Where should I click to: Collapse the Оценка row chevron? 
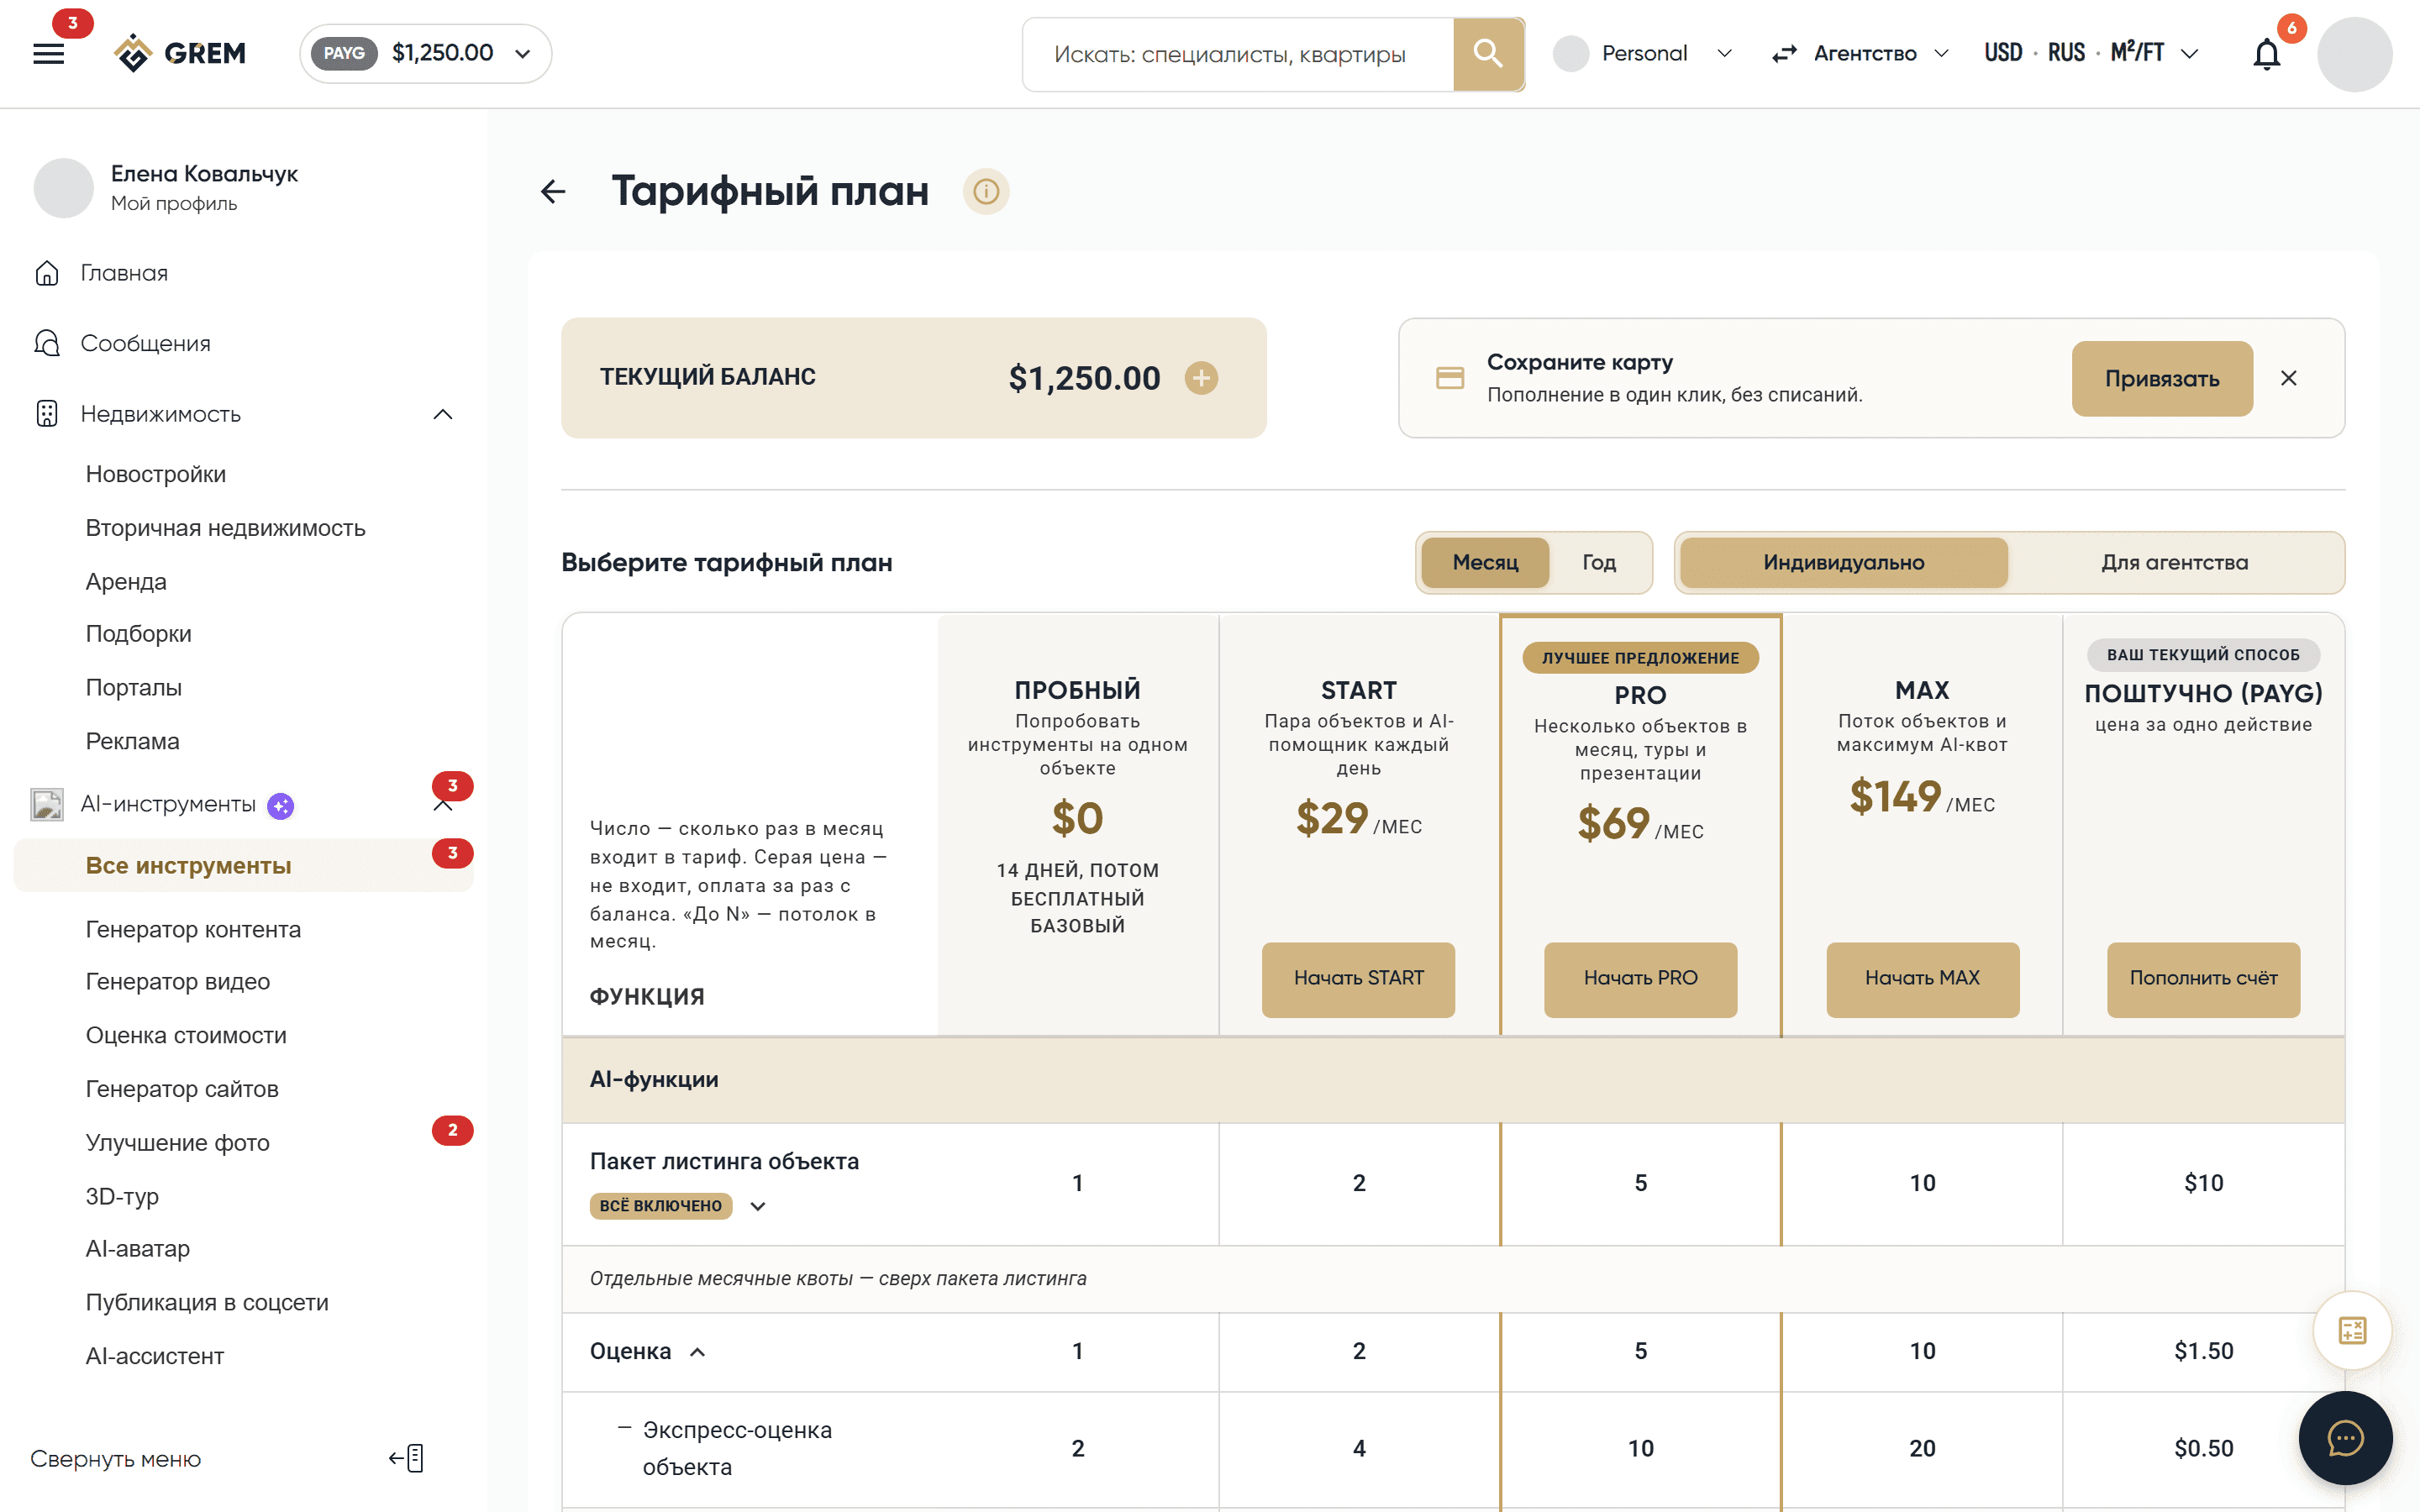(698, 1352)
